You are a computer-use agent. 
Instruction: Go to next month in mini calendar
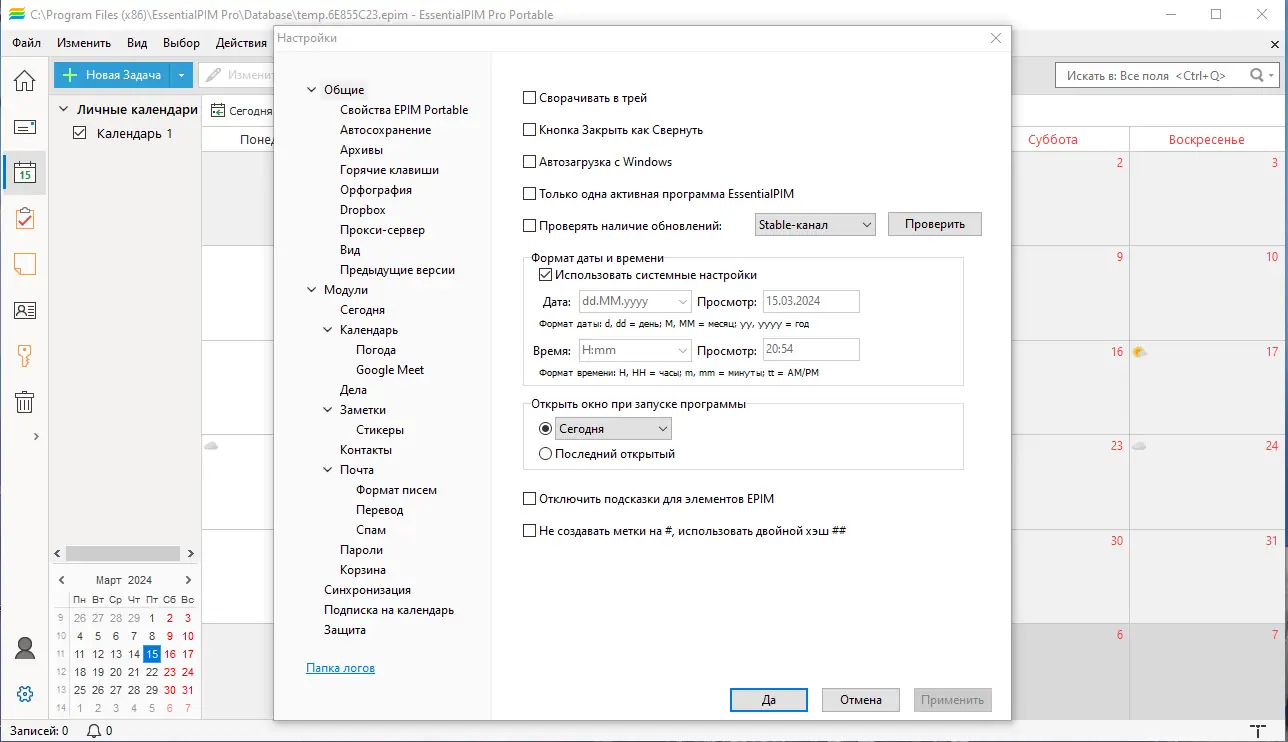[188, 580]
